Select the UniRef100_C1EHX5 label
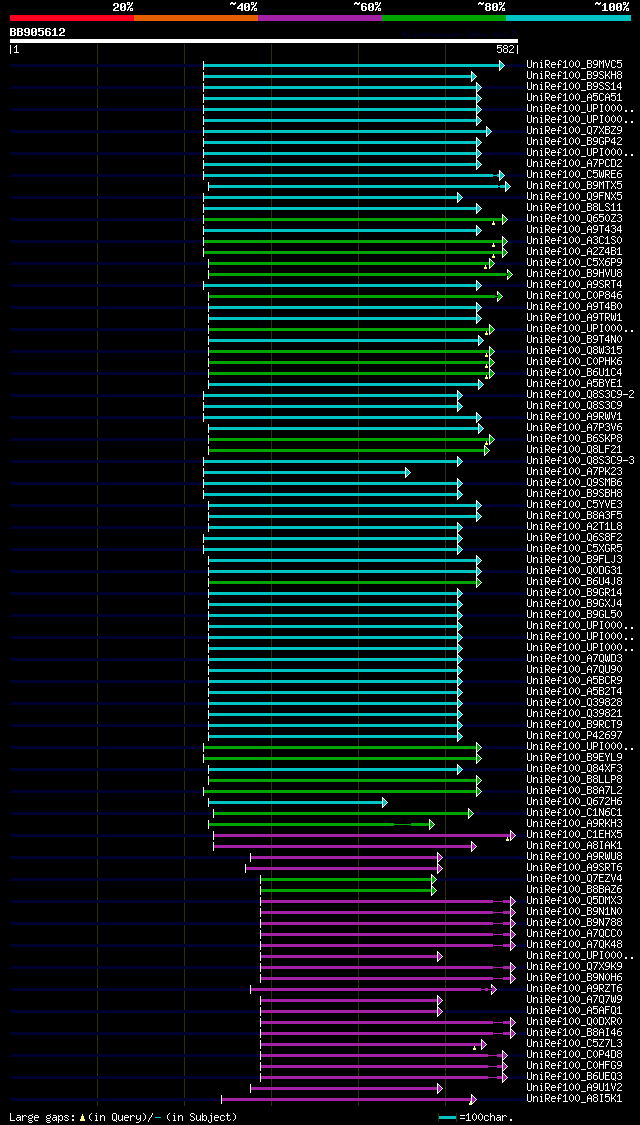640x1125 pixels. (574, 834)
